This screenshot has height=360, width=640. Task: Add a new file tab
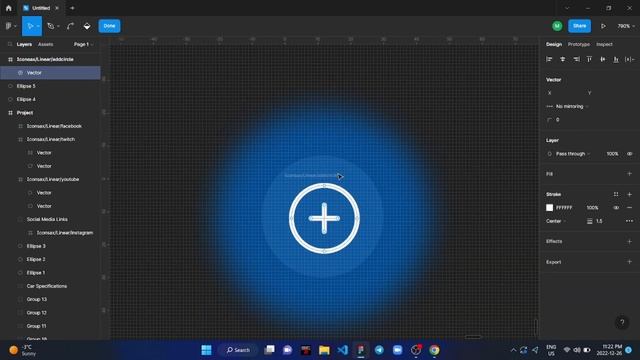click(x=72, y=8)
